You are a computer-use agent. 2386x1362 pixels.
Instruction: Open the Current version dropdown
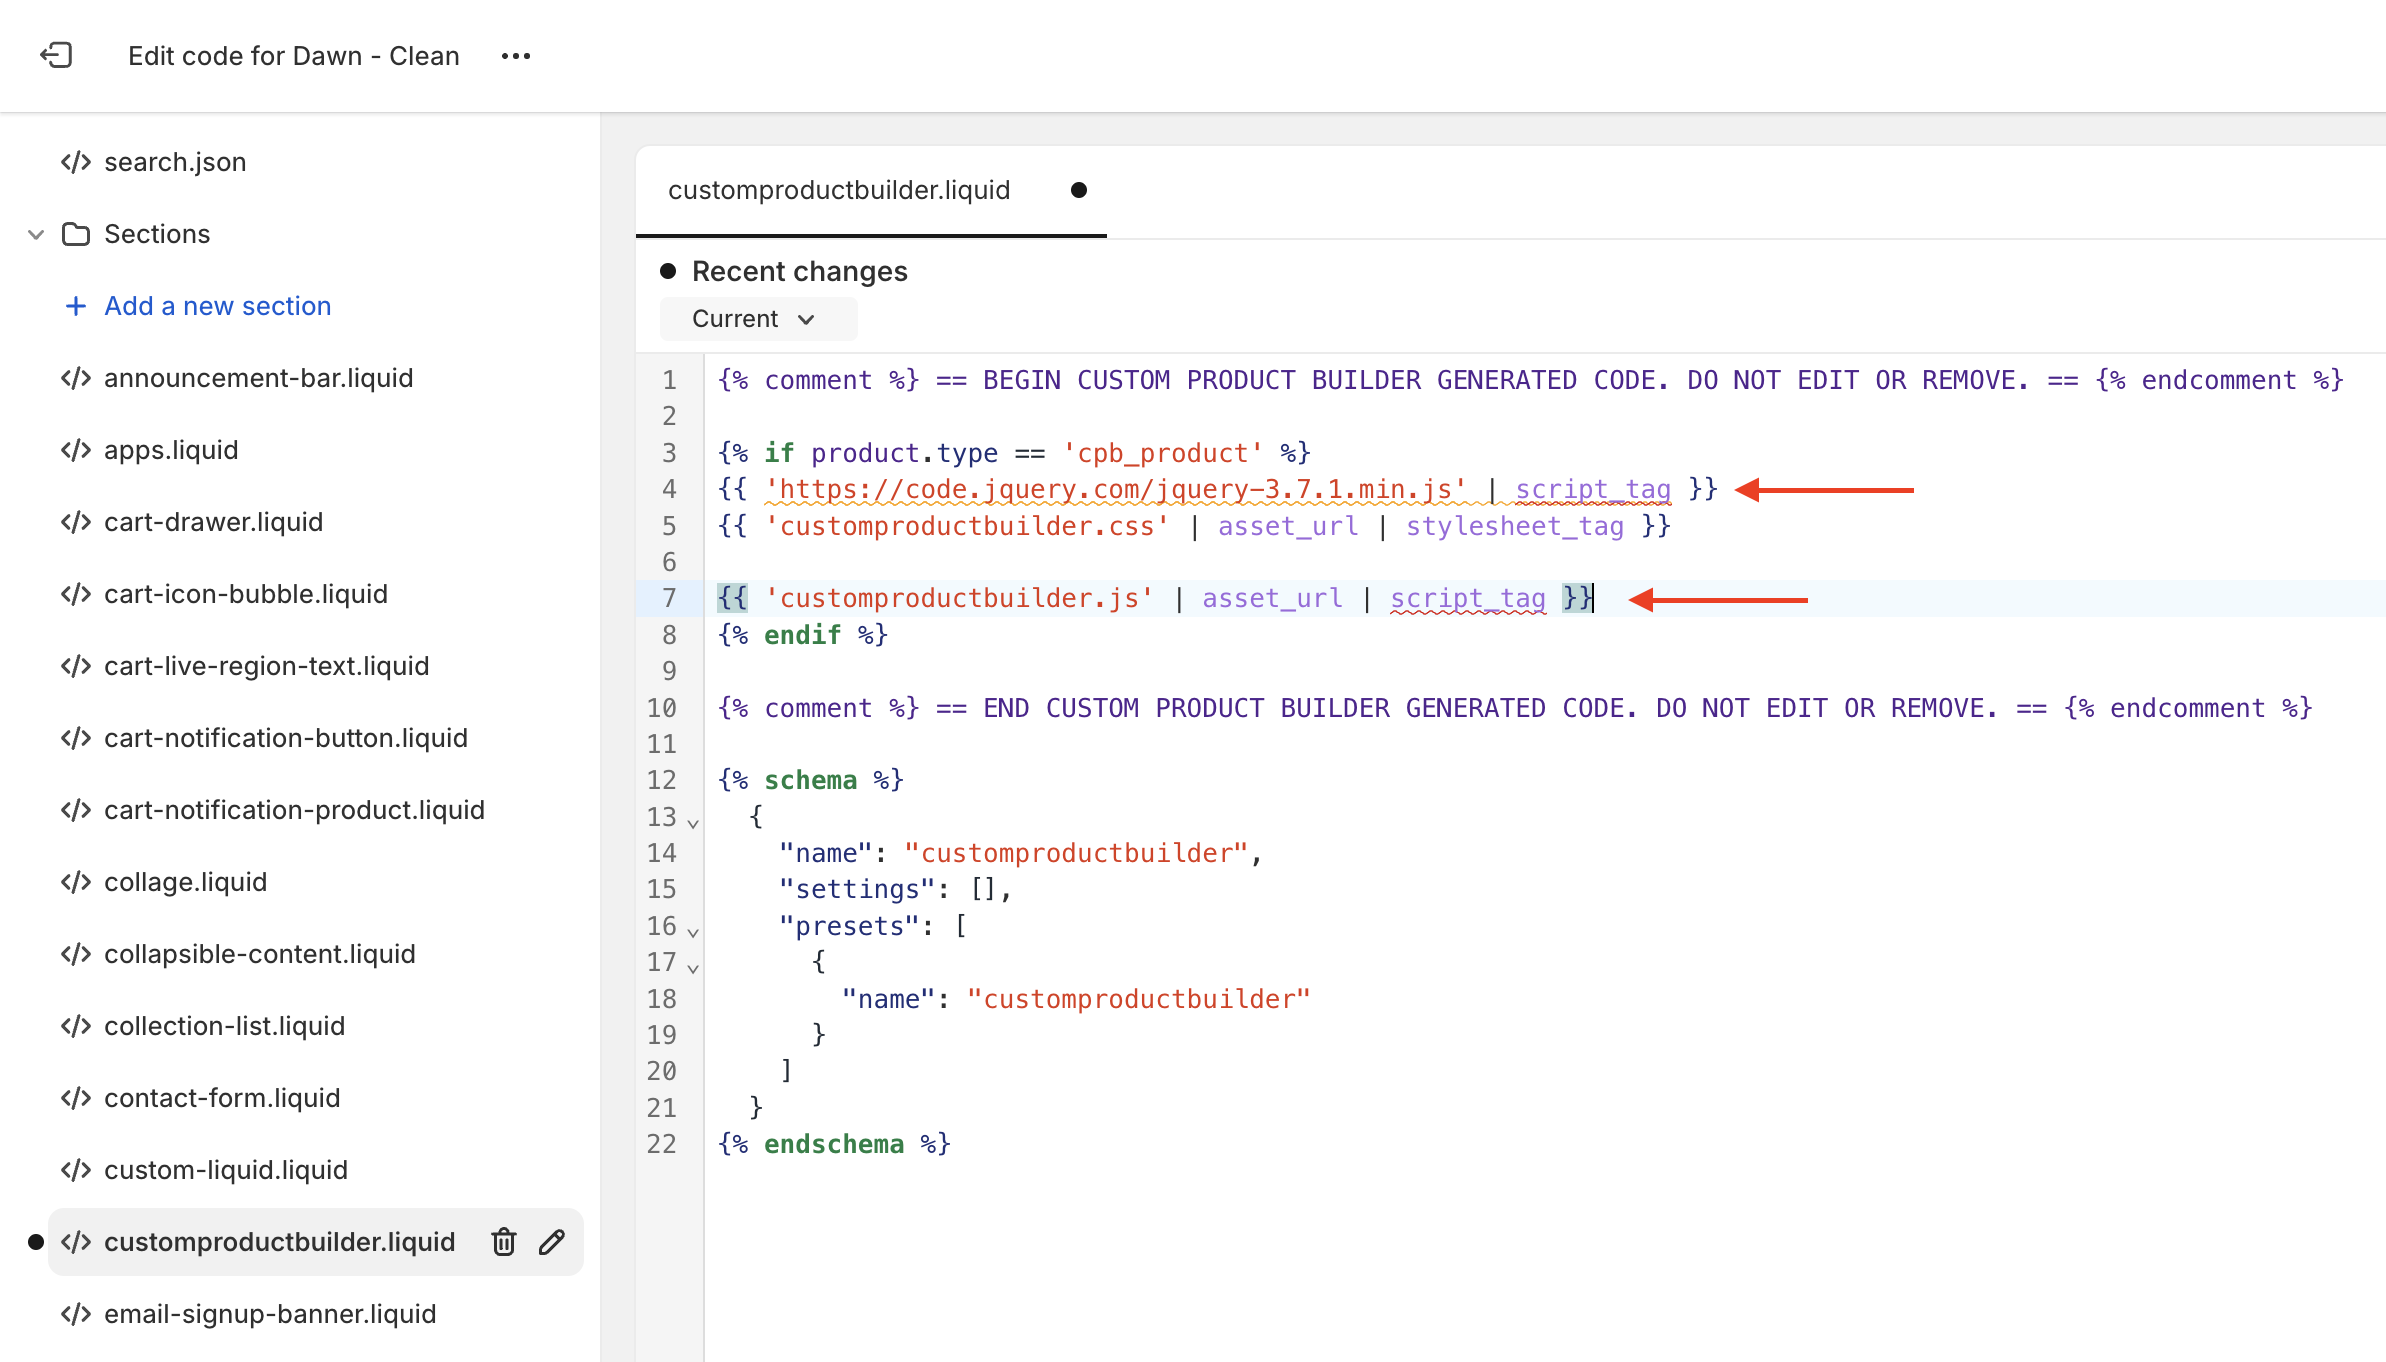coord(758,319)
